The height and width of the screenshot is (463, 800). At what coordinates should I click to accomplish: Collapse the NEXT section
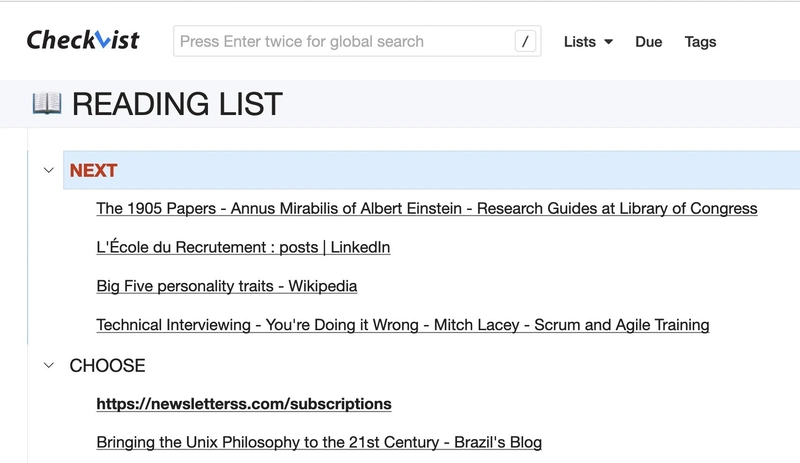point(48,170)
